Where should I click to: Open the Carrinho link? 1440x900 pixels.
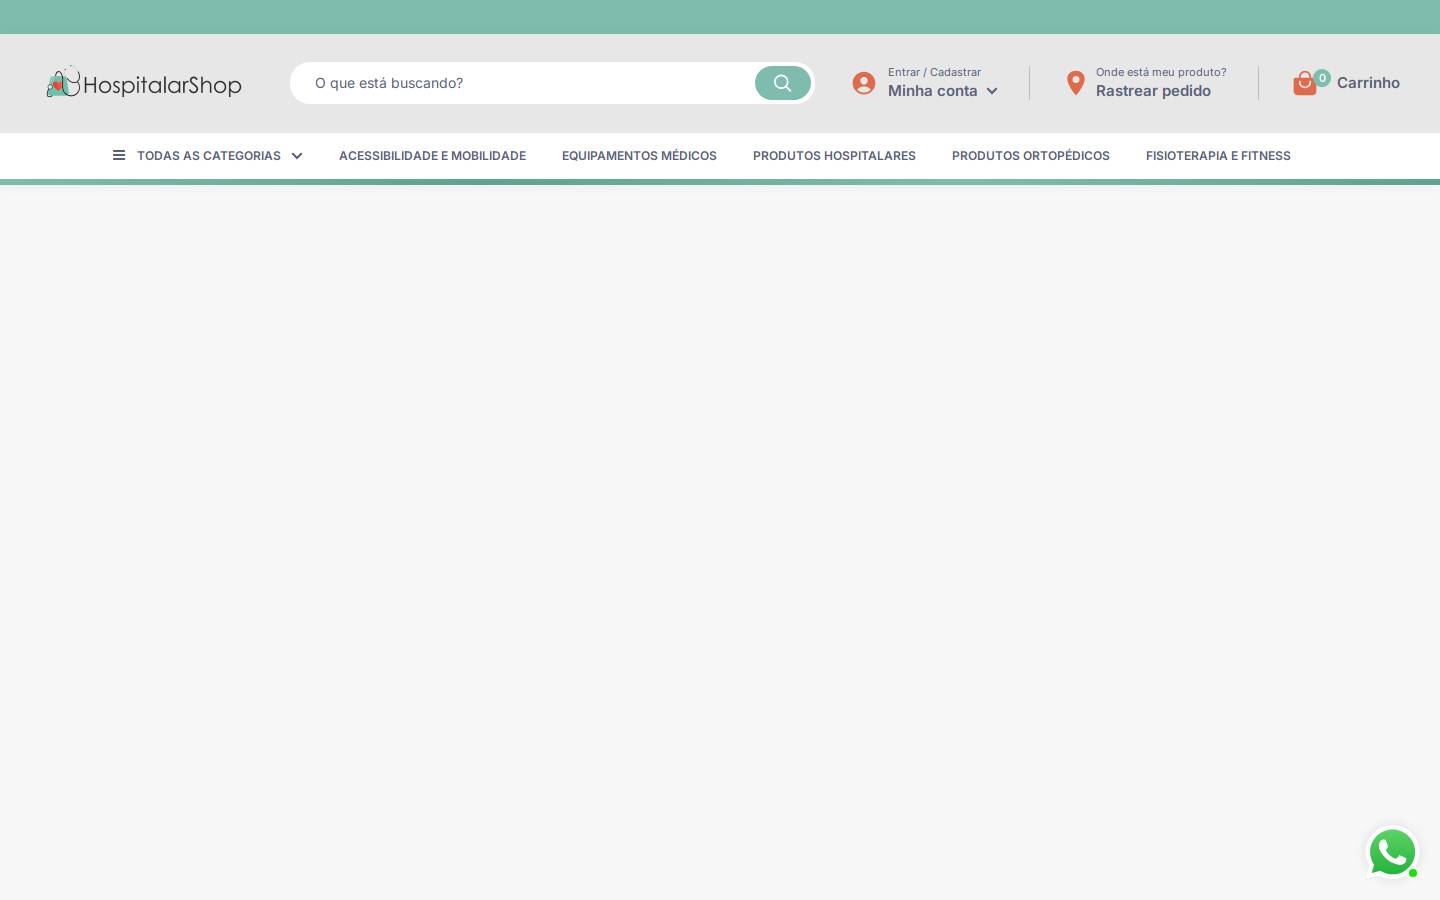(1368, 83)
